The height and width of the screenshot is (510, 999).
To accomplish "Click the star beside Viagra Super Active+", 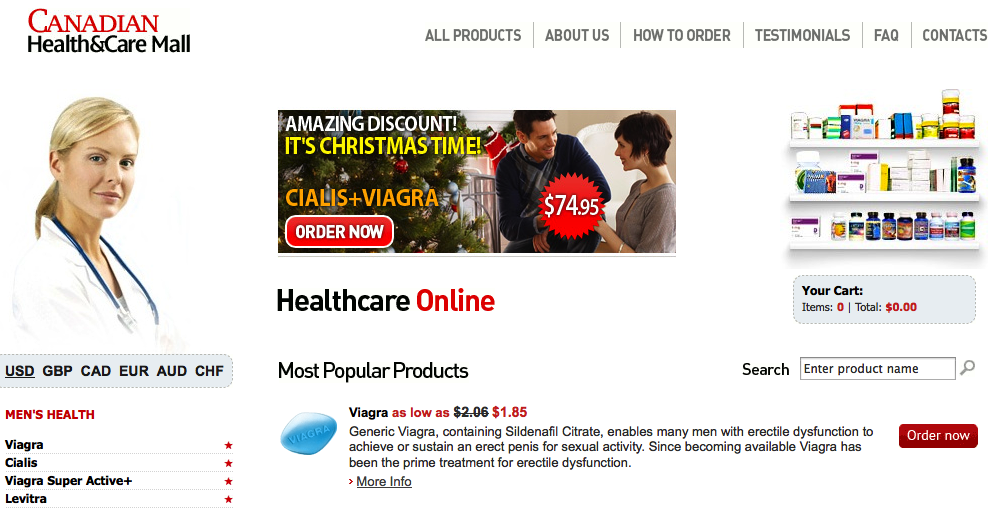I will [x=228, y=481].
